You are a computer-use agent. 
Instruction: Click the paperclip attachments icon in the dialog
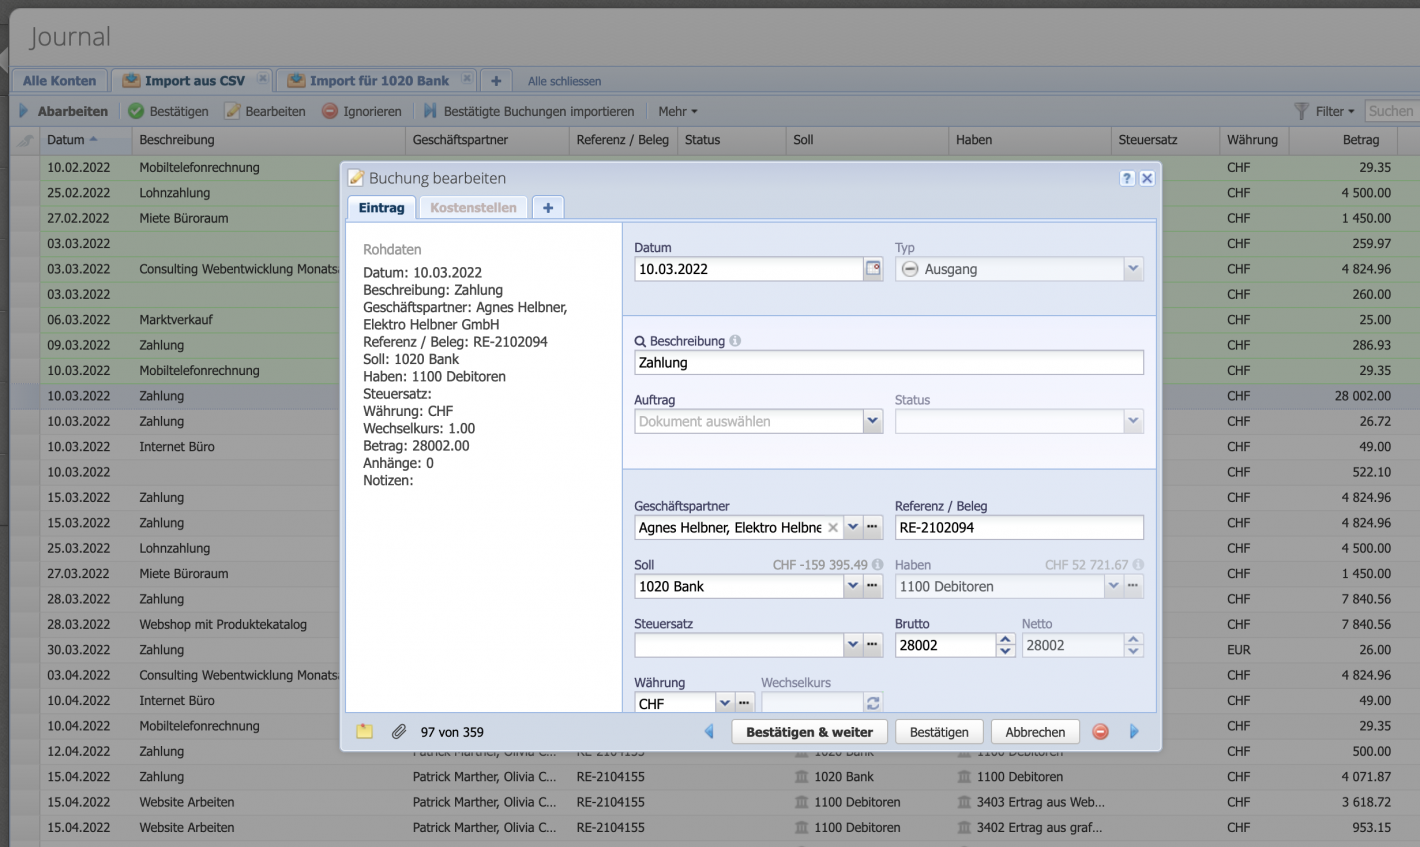399,731
